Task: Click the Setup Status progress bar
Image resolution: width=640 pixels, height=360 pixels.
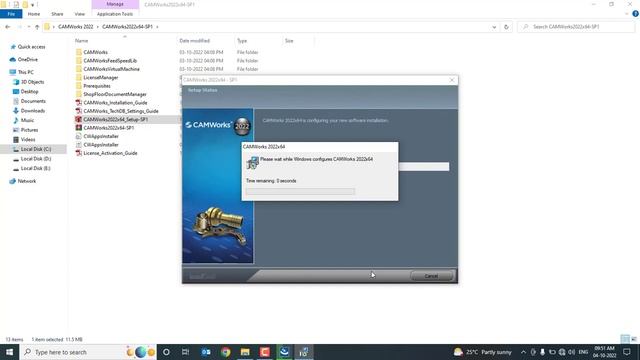Action: [x=424, y=167]
